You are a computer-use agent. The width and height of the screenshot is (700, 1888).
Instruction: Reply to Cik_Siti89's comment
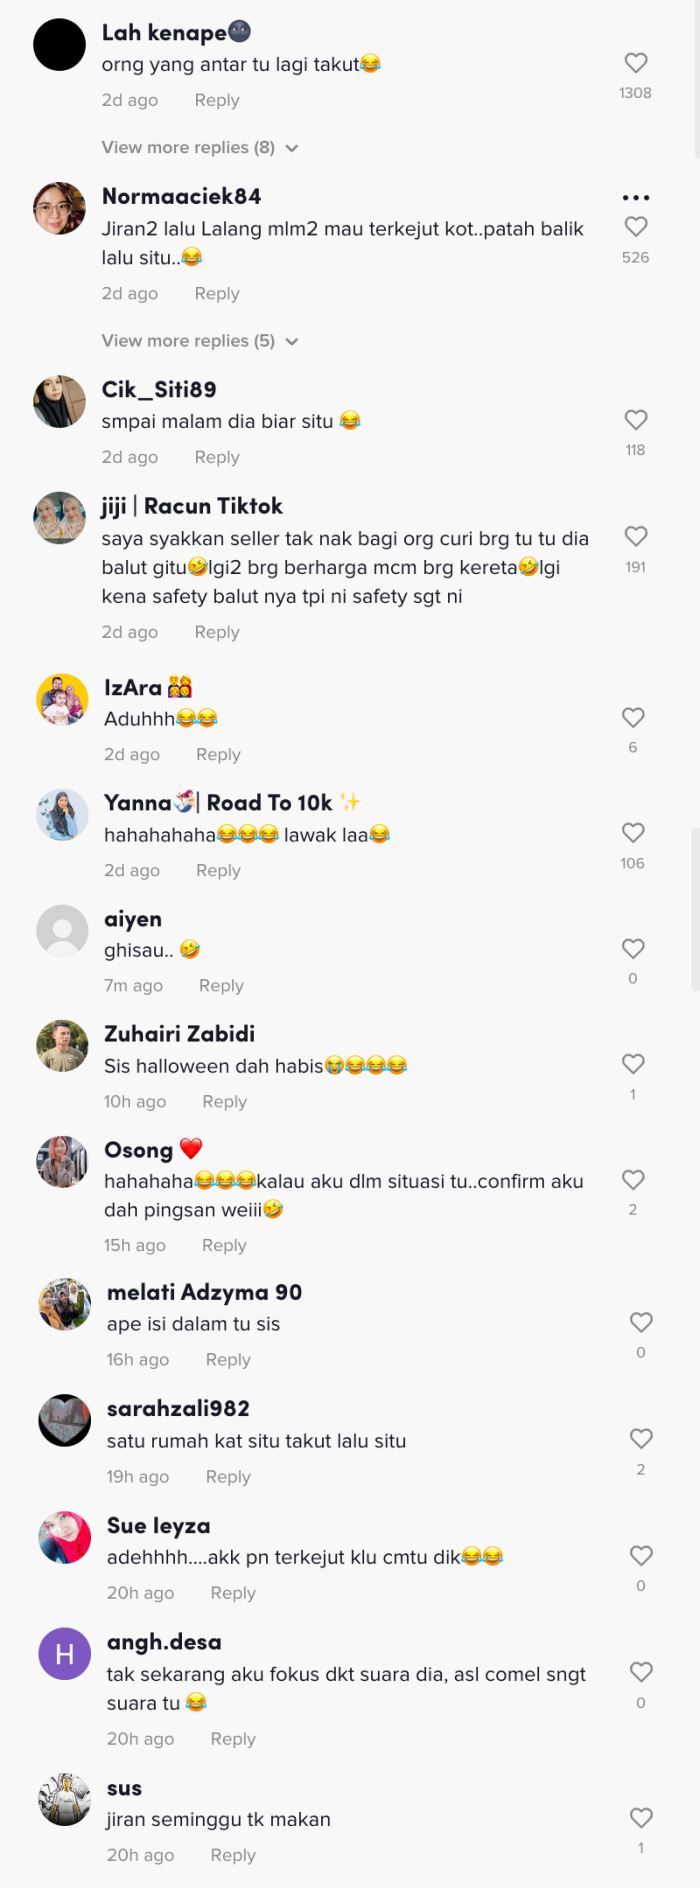coord(216,457)
